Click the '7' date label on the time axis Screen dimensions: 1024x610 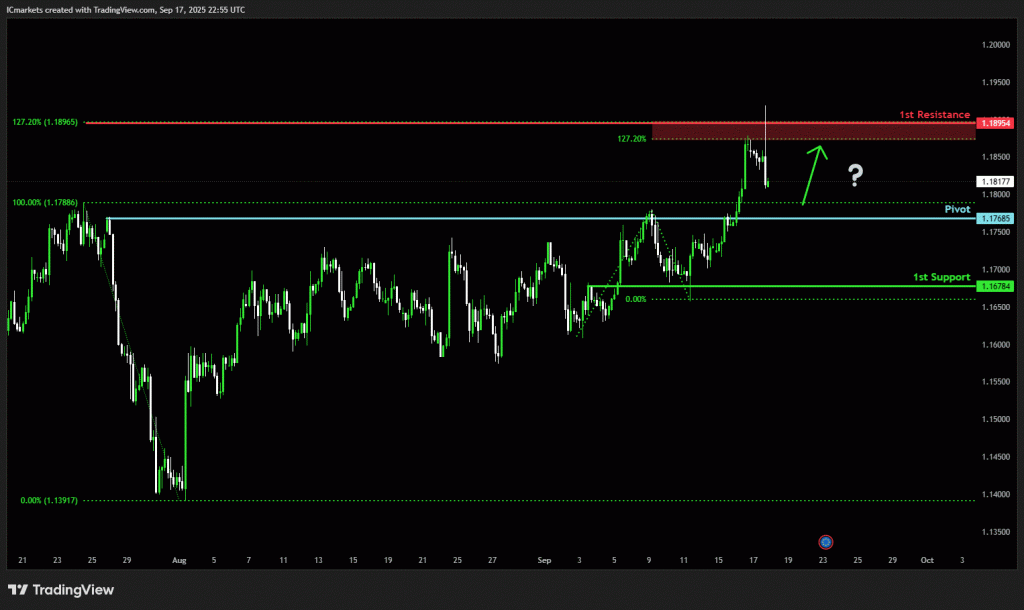tap(248, 560)
